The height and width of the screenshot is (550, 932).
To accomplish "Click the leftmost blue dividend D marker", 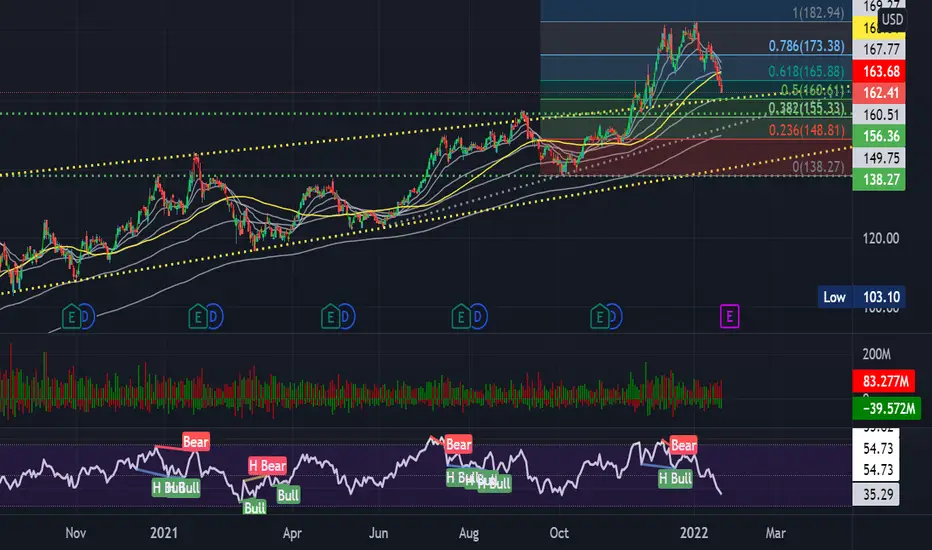I will (x=87, y=317).
